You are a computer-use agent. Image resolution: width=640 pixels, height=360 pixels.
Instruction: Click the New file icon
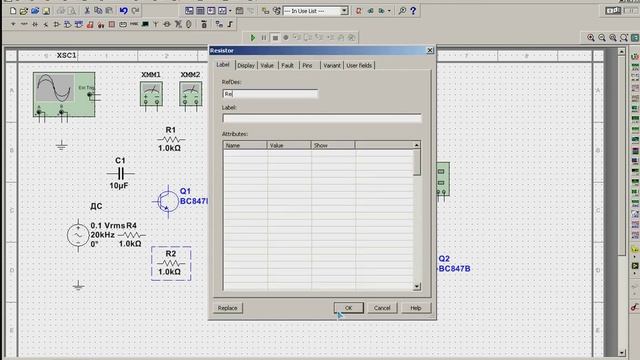tap(13, 11)
